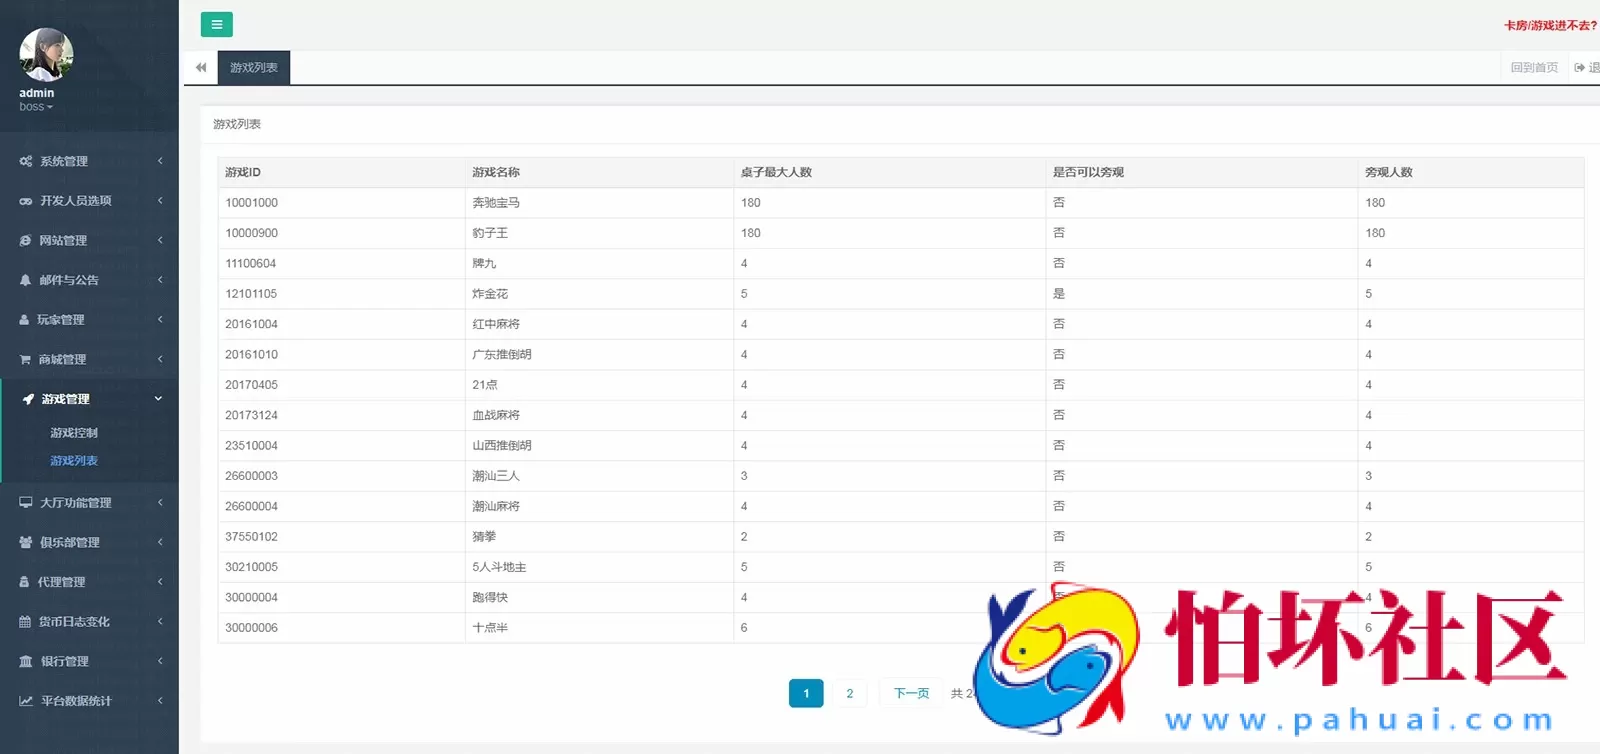The height and width of the screenshot is (754, 1600).
Task: Click the 红中麻将 game name cell
Action: coord(599,324)
